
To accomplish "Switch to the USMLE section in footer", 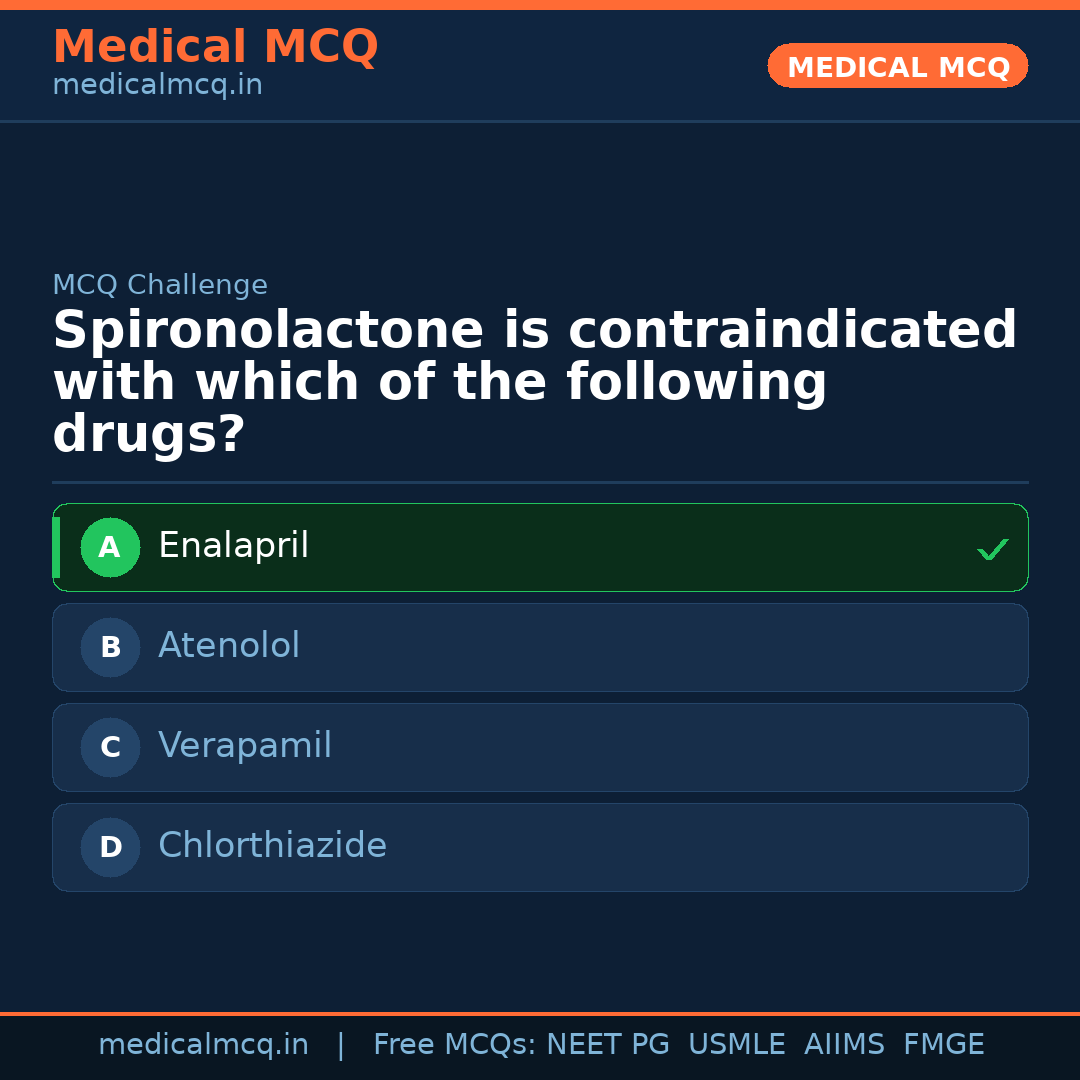I will click(737, 1044).
